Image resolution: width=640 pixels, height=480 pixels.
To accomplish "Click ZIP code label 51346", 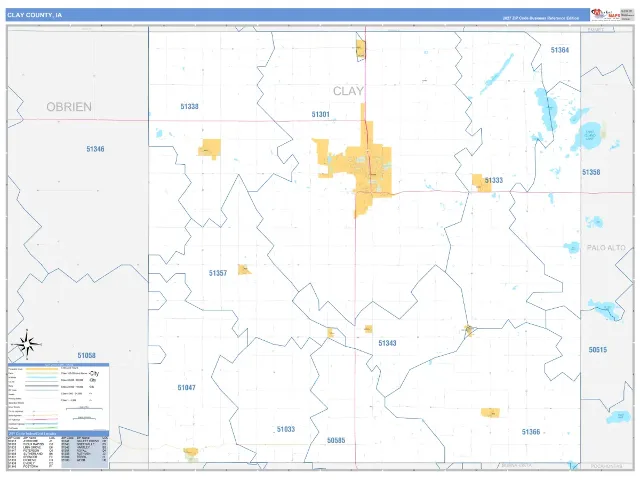I will tap(95, 149).
